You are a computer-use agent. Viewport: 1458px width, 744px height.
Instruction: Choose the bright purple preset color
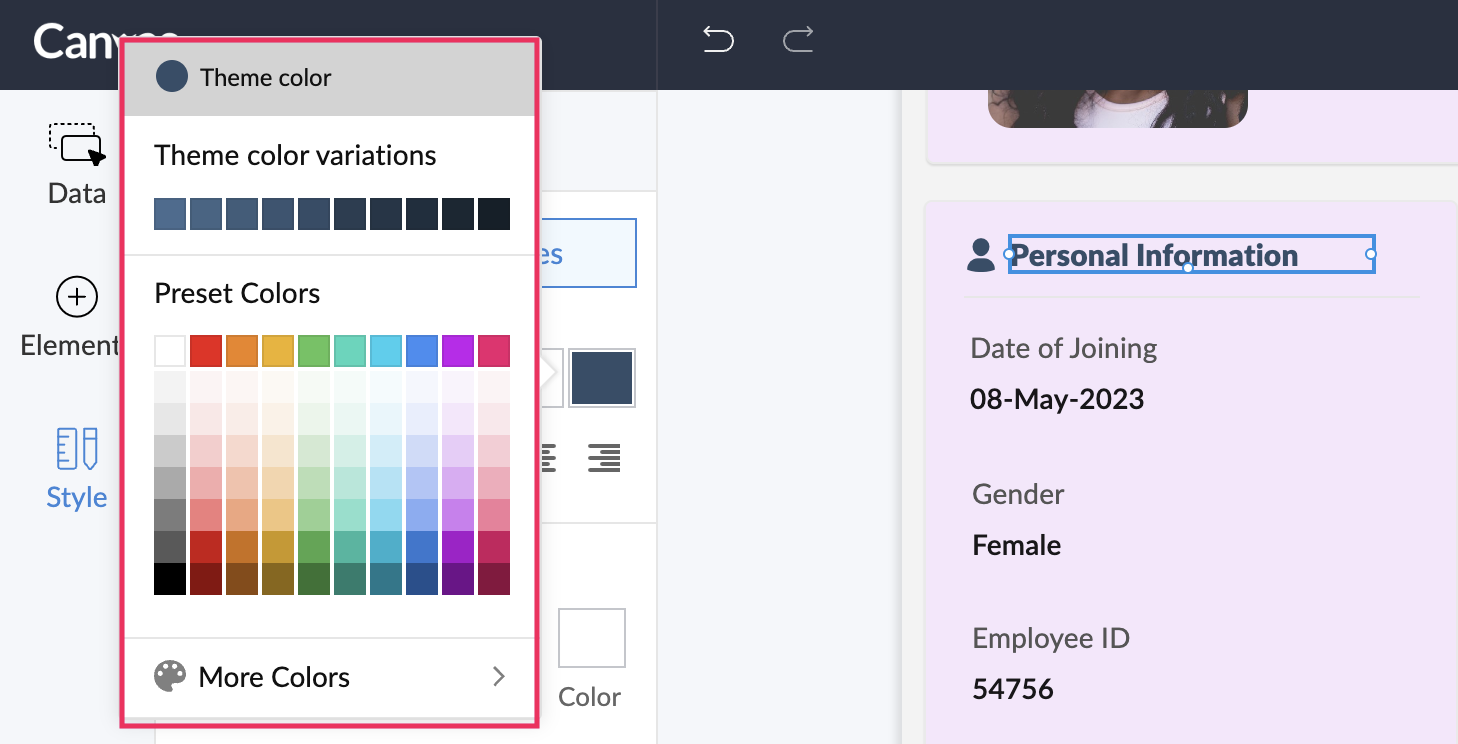pos(458,351)
